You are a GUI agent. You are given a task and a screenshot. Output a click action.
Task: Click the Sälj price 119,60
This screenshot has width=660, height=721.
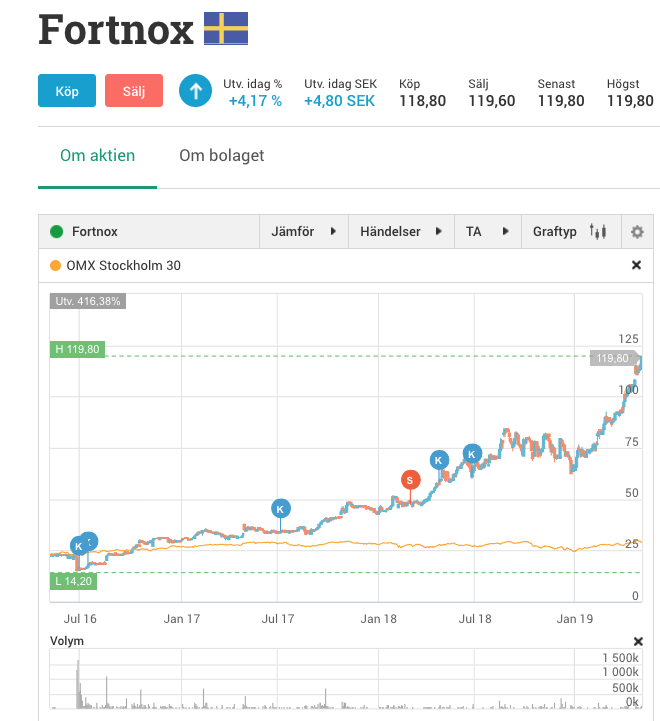(492, 101)
